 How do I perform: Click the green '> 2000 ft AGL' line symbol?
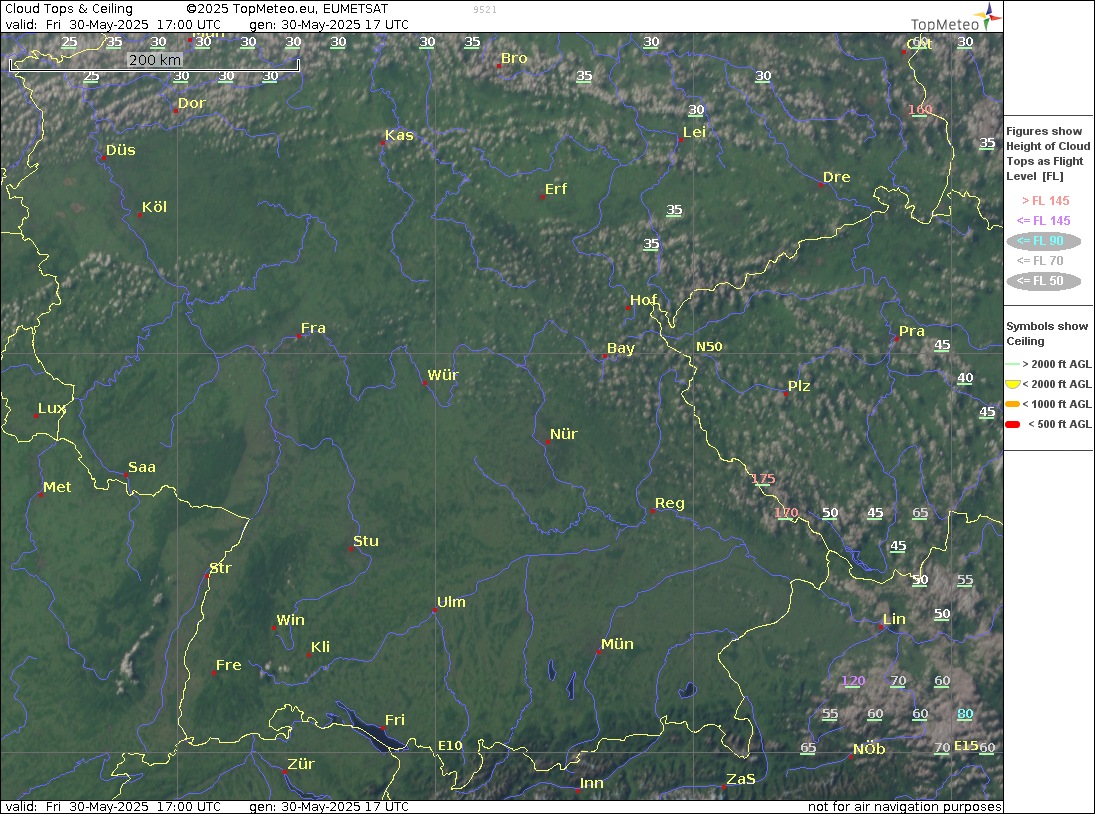tap(1012, 364)
